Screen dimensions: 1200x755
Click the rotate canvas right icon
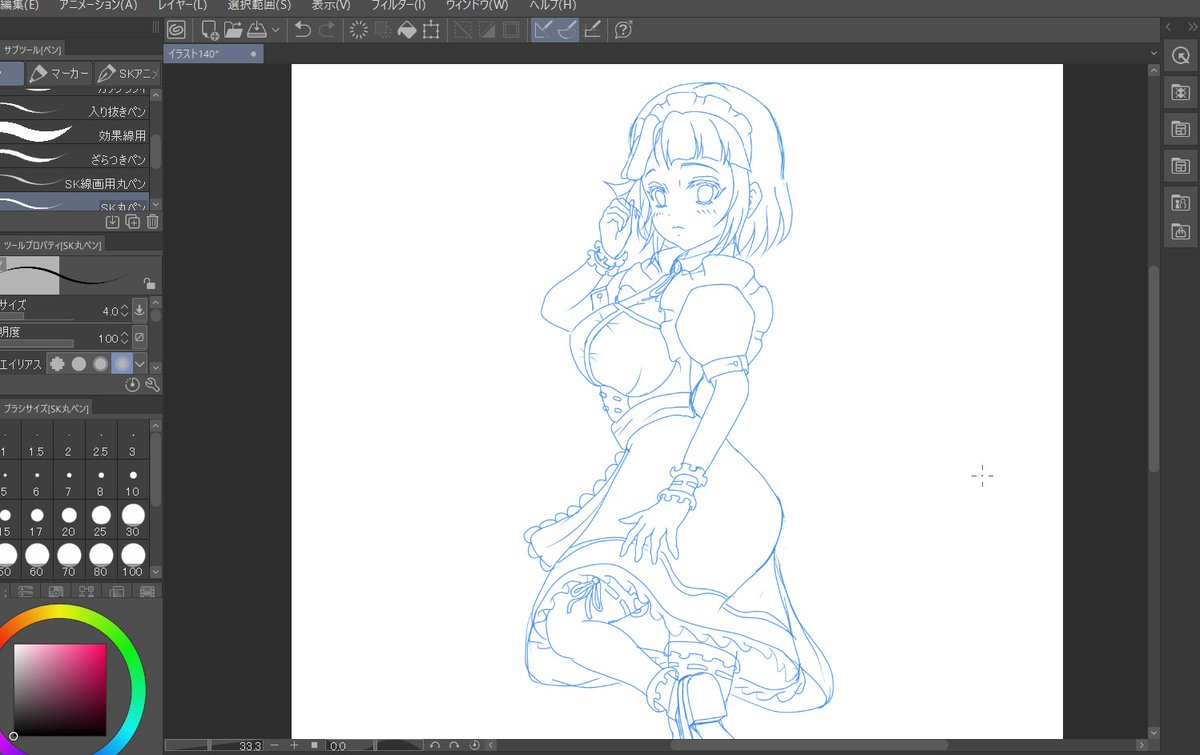coord(455,746)
